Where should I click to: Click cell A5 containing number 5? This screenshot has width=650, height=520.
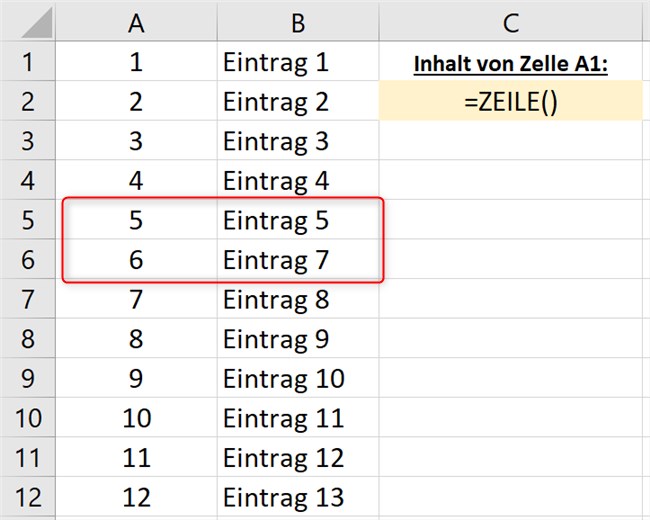tap(136, 220)
